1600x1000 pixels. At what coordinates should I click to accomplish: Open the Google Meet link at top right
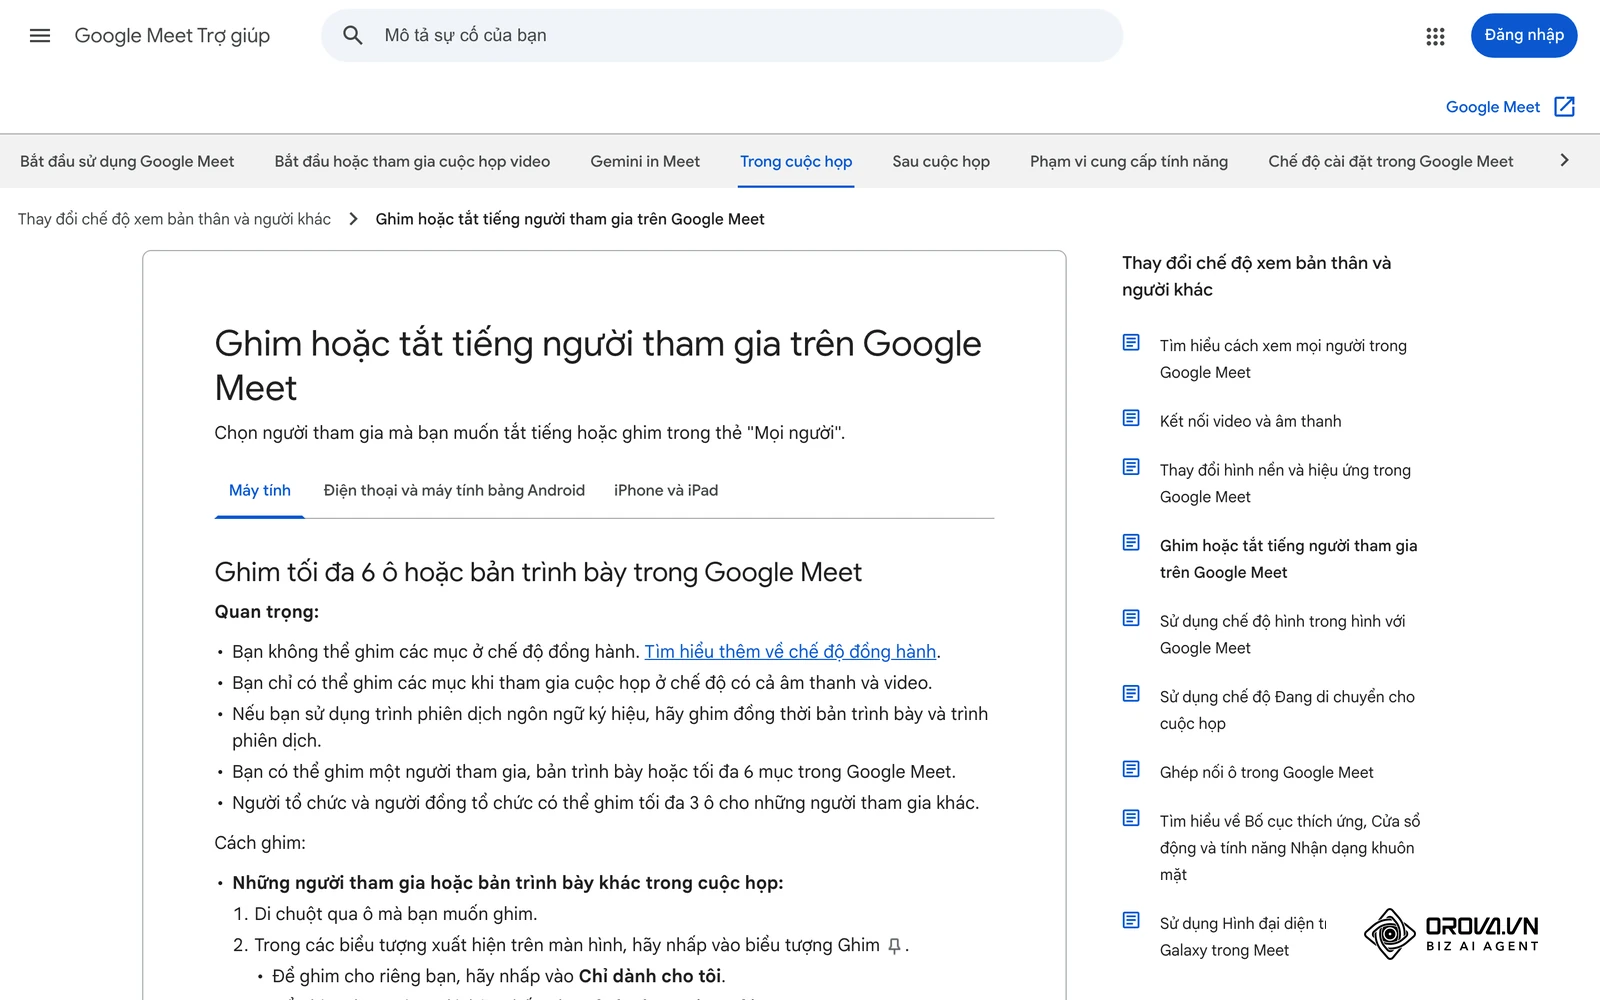(1493, 107)
